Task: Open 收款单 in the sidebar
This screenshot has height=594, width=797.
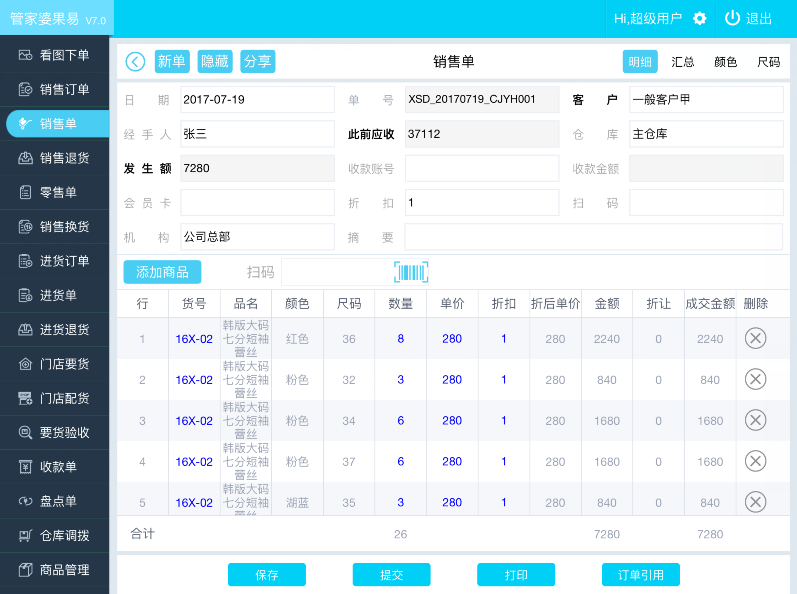Action: click(x=54, y=467)
